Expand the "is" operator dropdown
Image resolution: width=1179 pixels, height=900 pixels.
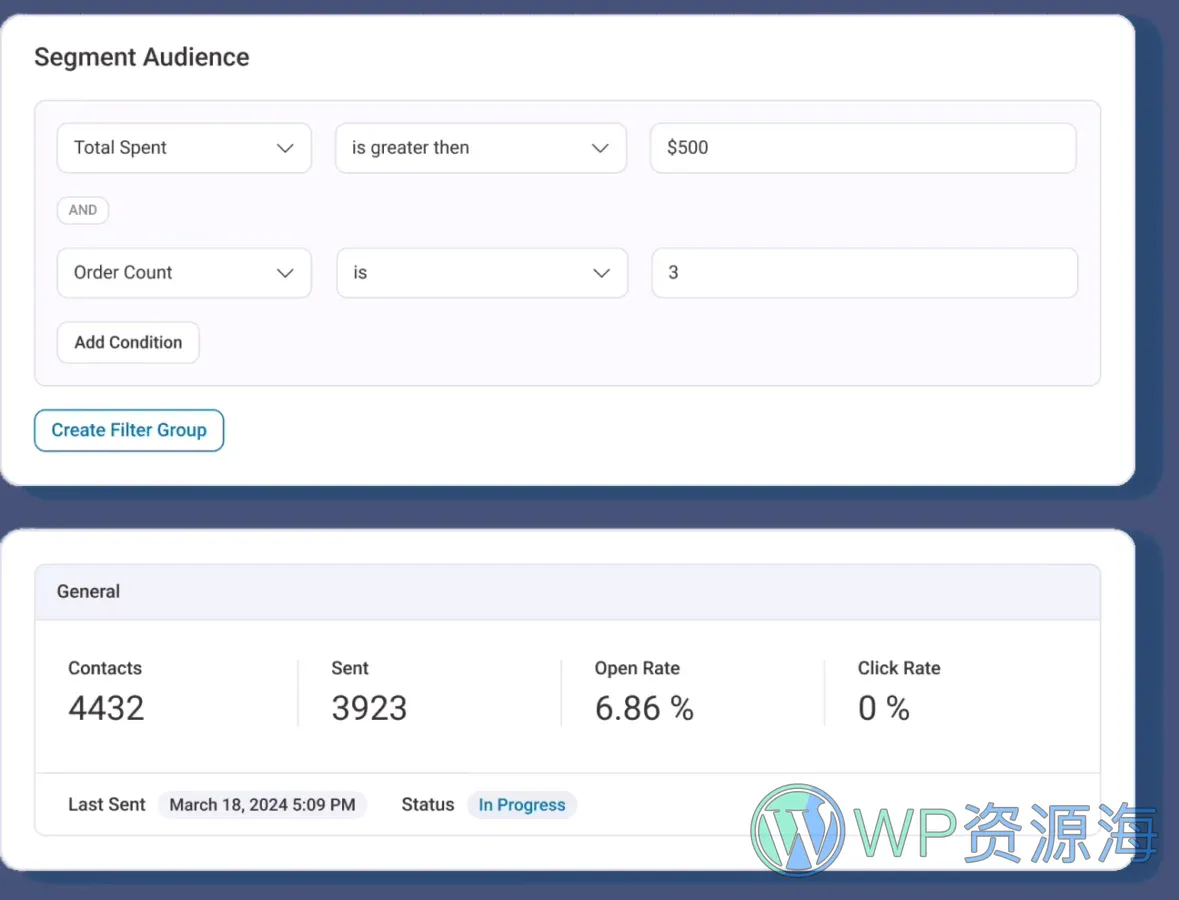coord(481,272)
